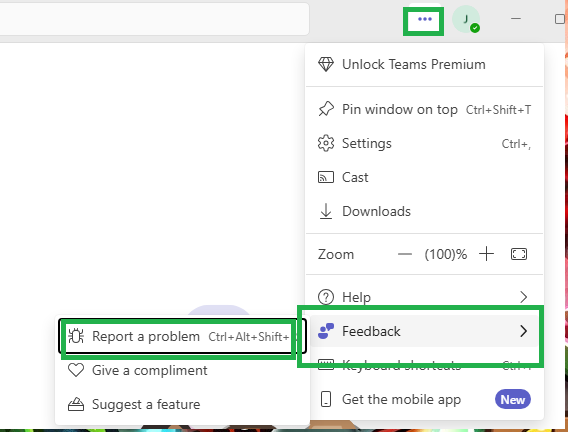Click the diamond Unlock Teams Premium icon
Screen dimensions: 568x432
coord(326,64)
